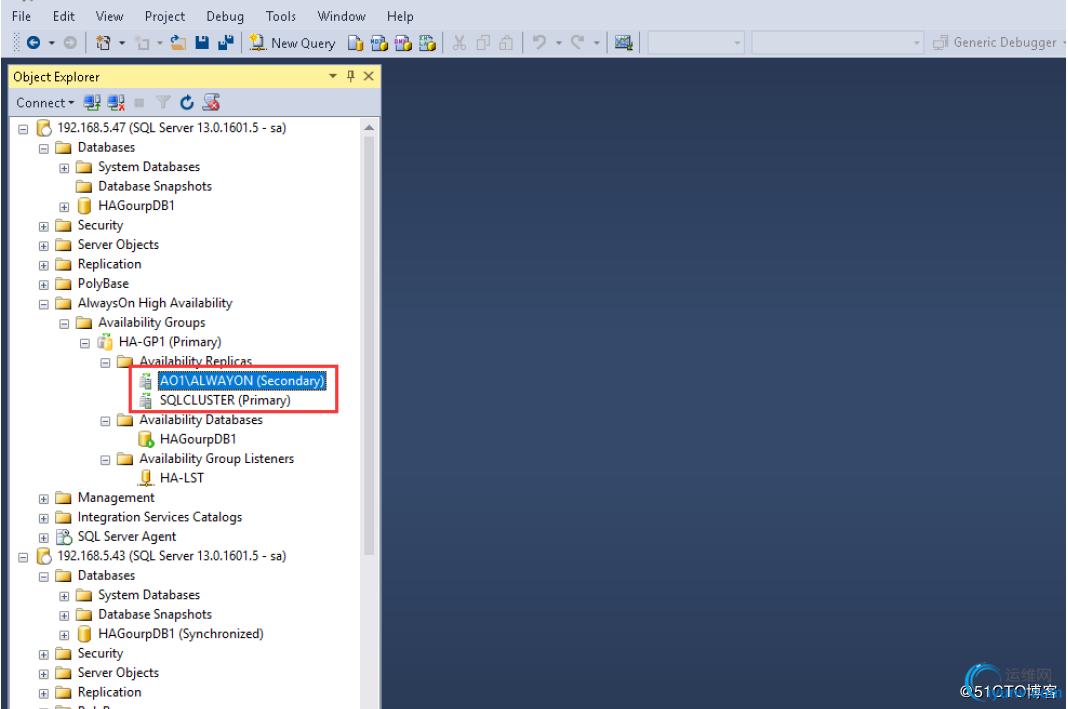Open the Generic Debugger toolbar item

tap(995, 42)
